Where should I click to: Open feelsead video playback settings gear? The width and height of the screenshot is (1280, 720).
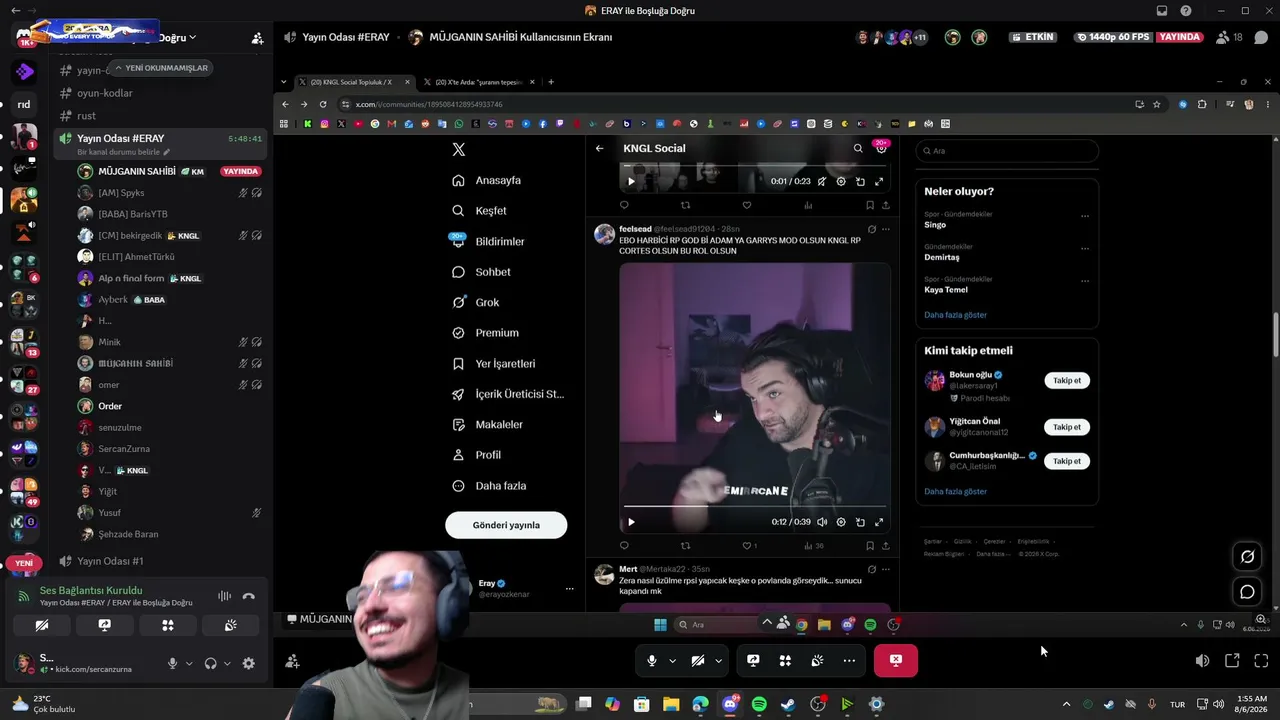point(841,522)
